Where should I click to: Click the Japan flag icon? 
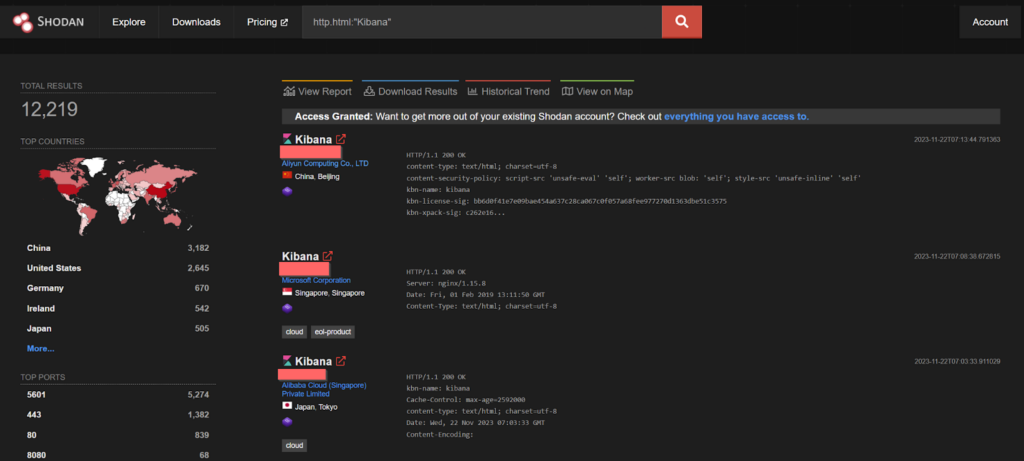(x=287, y=406)
